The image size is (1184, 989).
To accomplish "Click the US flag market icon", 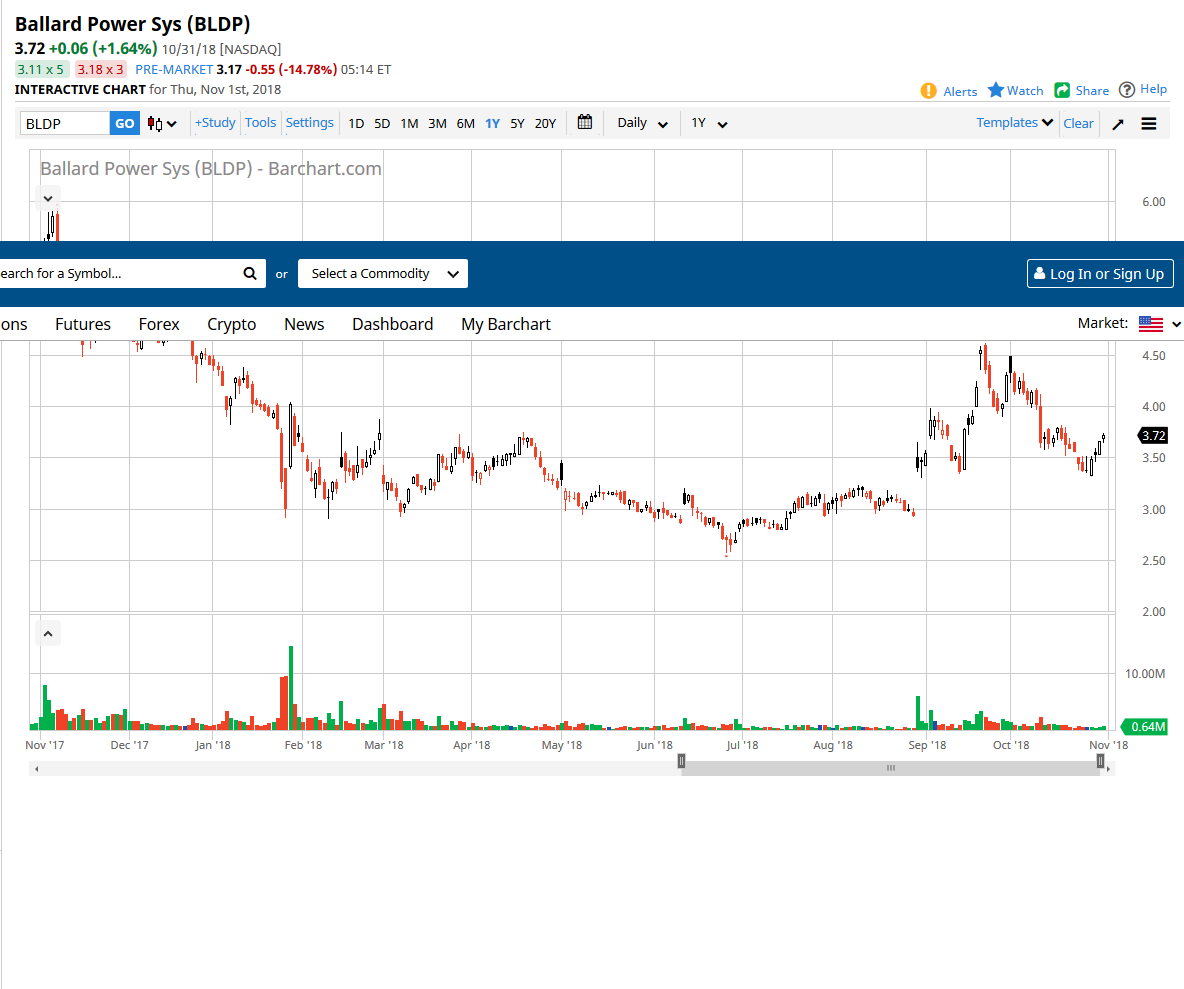I will coord(1151,324).
